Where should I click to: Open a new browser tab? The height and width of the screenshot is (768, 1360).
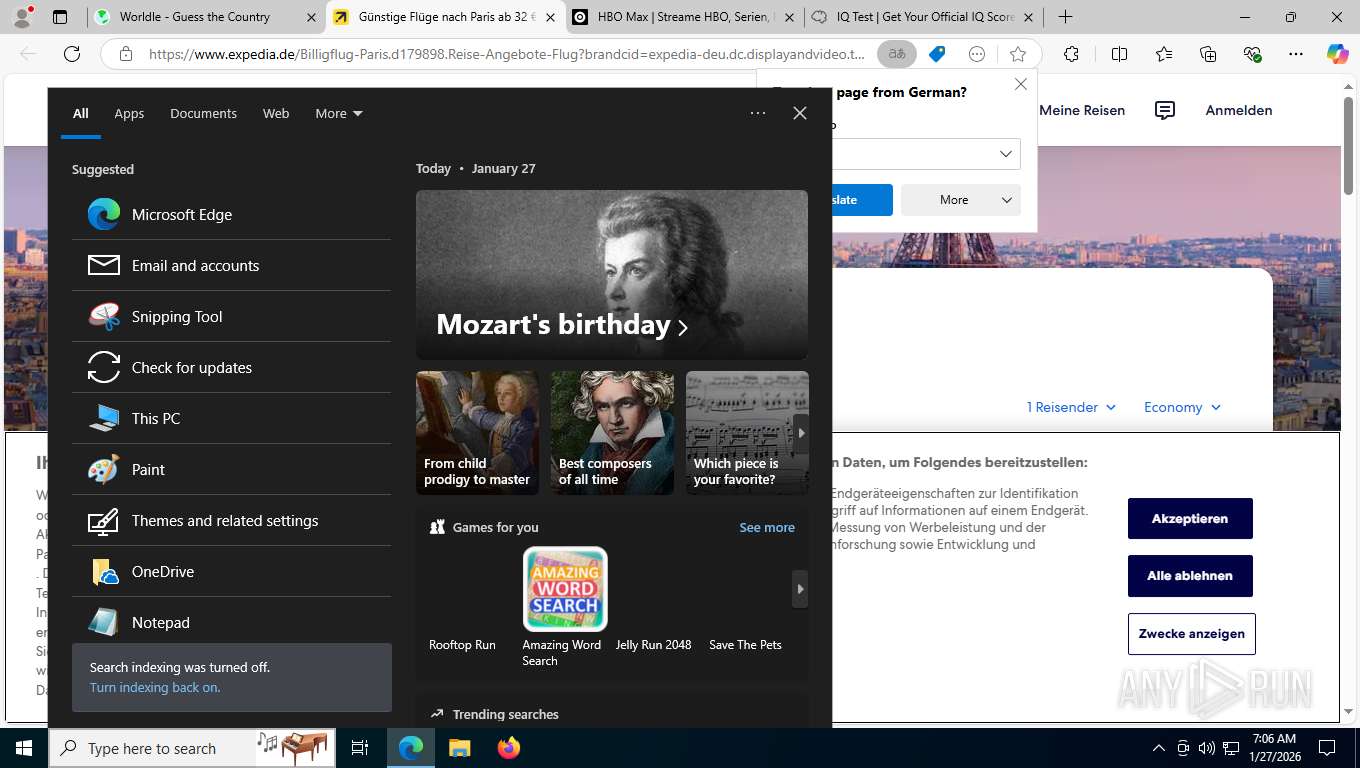pyautogui.click(x=1066, y=17)
